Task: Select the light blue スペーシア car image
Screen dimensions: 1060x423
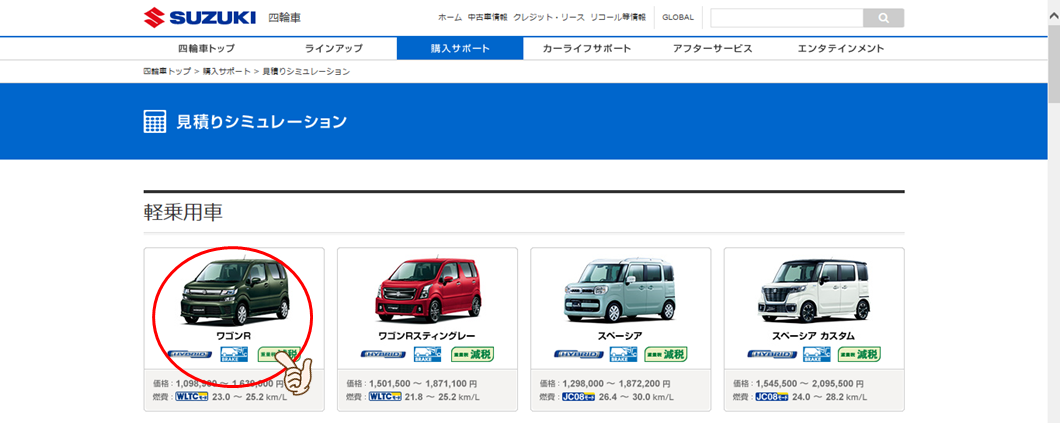Action: [x=620, y=289]
